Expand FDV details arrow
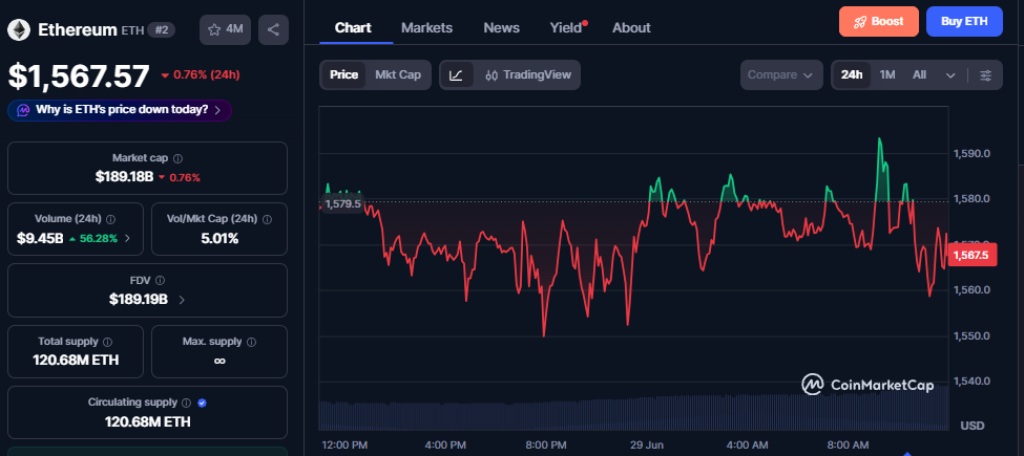Viewport: 1024px width, 456px height. point(182,300)
